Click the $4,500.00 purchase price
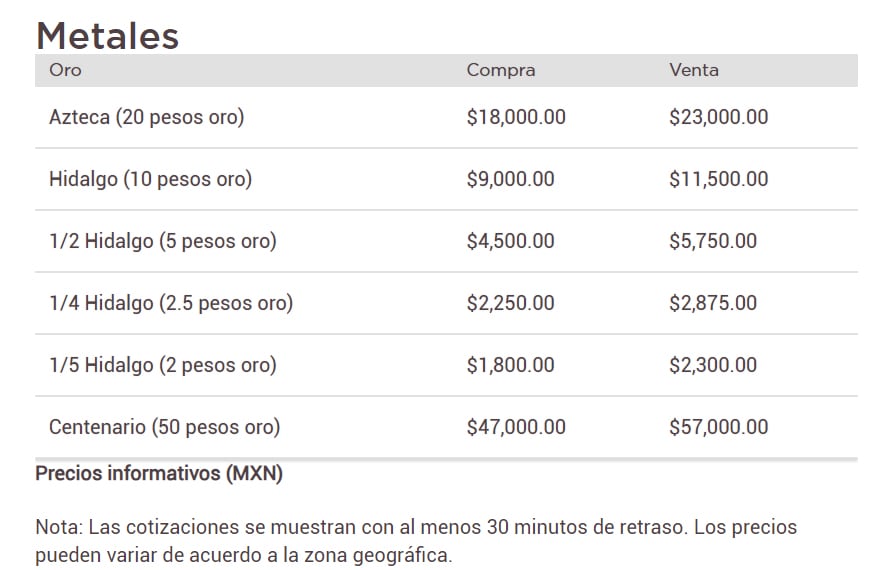Viewport: 881px width, 570px height. click(510, 241)
